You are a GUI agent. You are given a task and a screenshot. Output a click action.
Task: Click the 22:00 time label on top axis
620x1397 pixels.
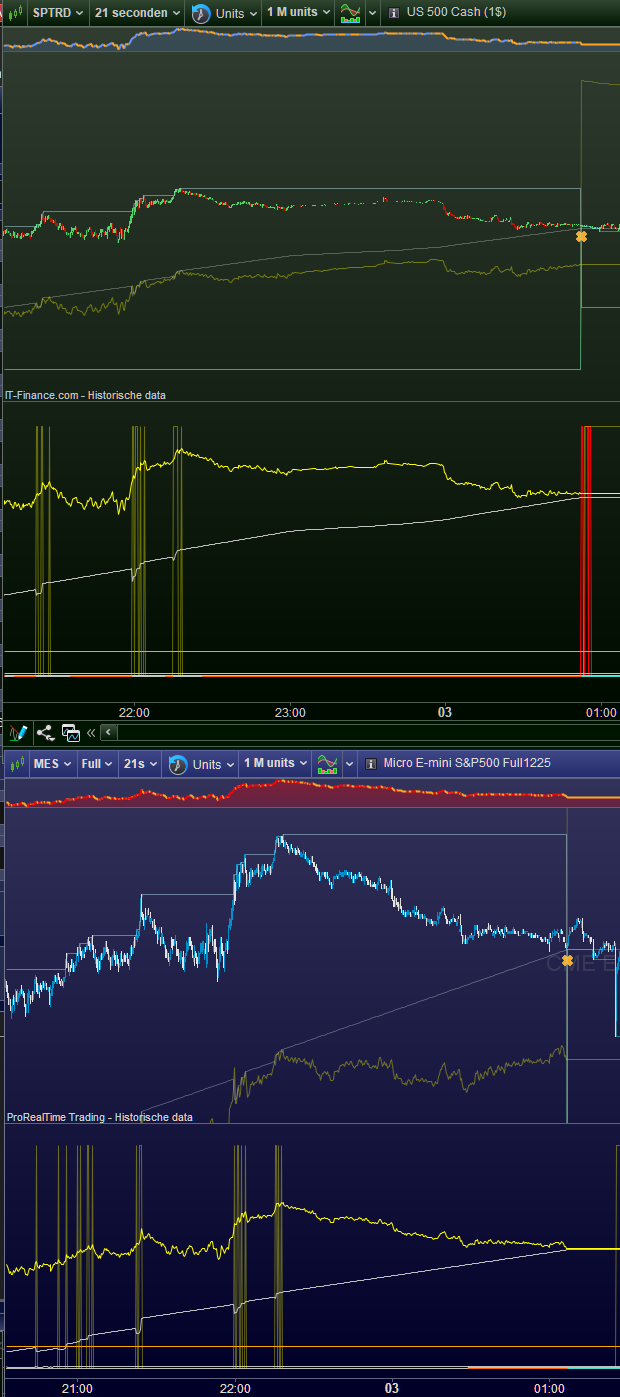click(x=134, y=712)
